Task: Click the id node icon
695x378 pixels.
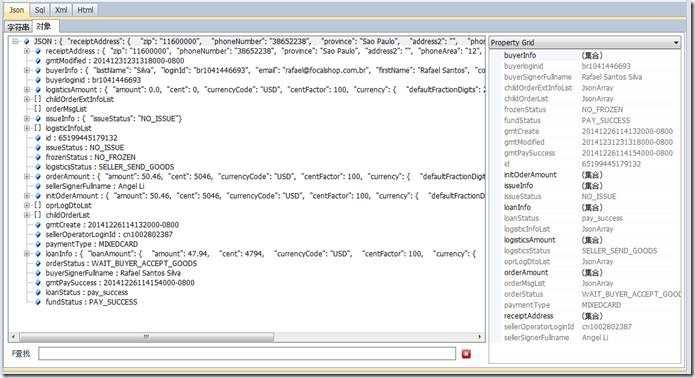Action: point(38,138)
